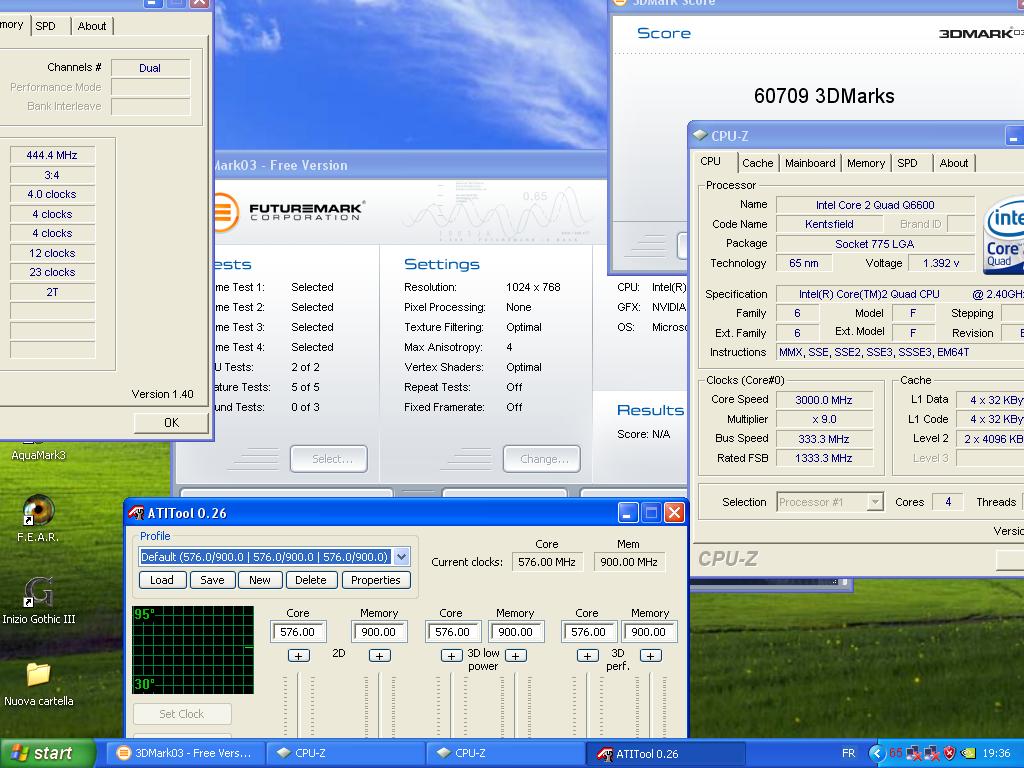
Task: Click the 2D Core clock slider
Action: [x=298, y=707]
